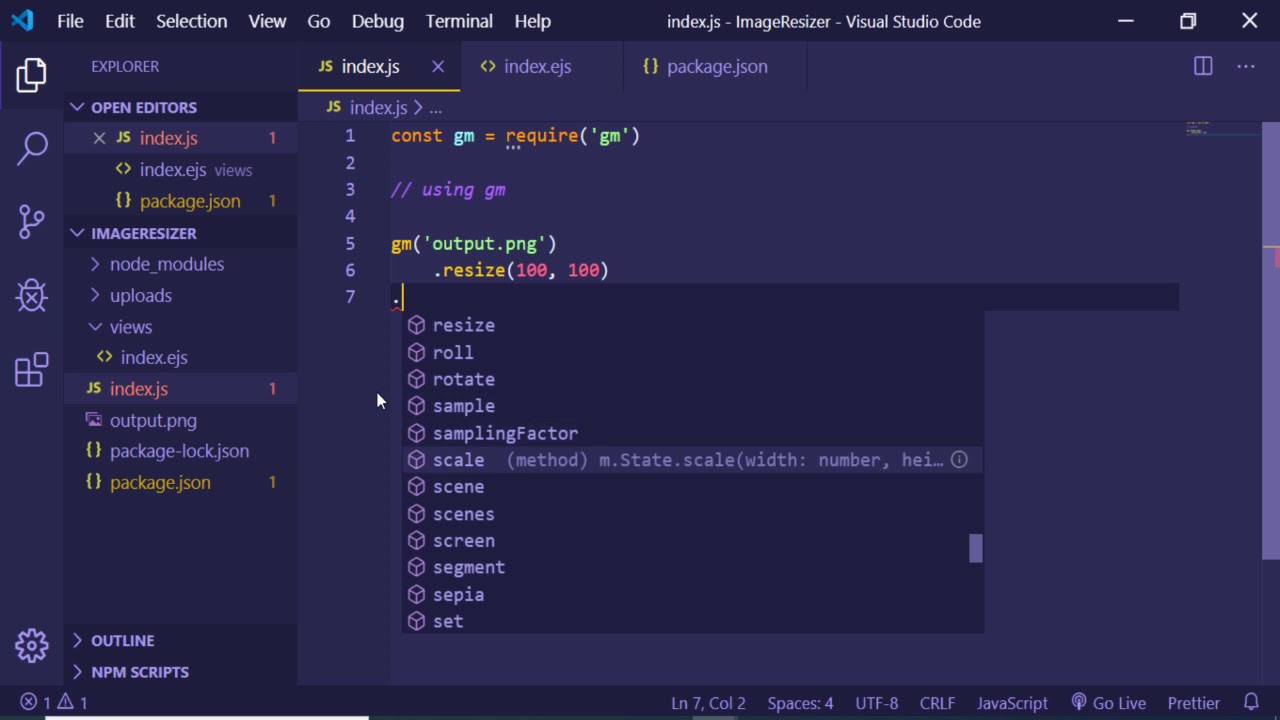Collapse the OPEN EDITORS section
This screenshot has width=1280, height=720.
pos(143,107)
